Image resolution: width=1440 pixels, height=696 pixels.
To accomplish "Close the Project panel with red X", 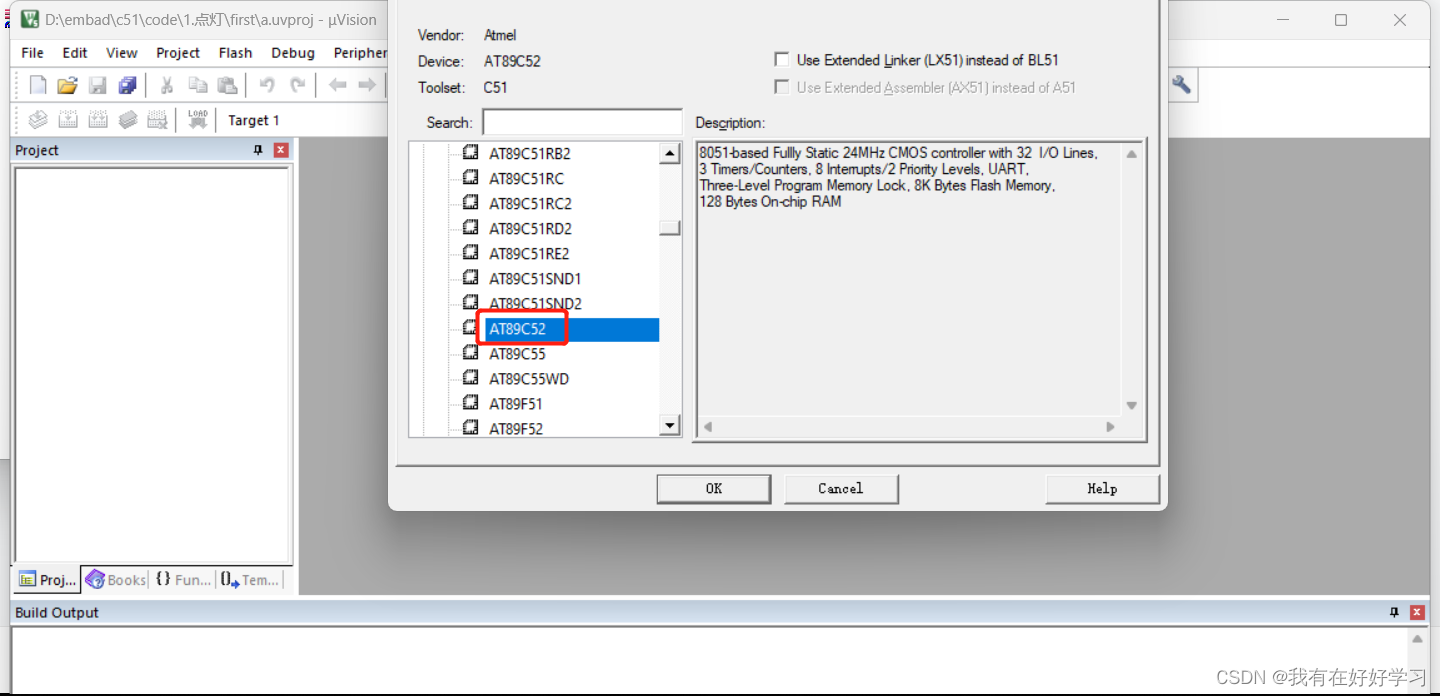I will click(281, 150).
